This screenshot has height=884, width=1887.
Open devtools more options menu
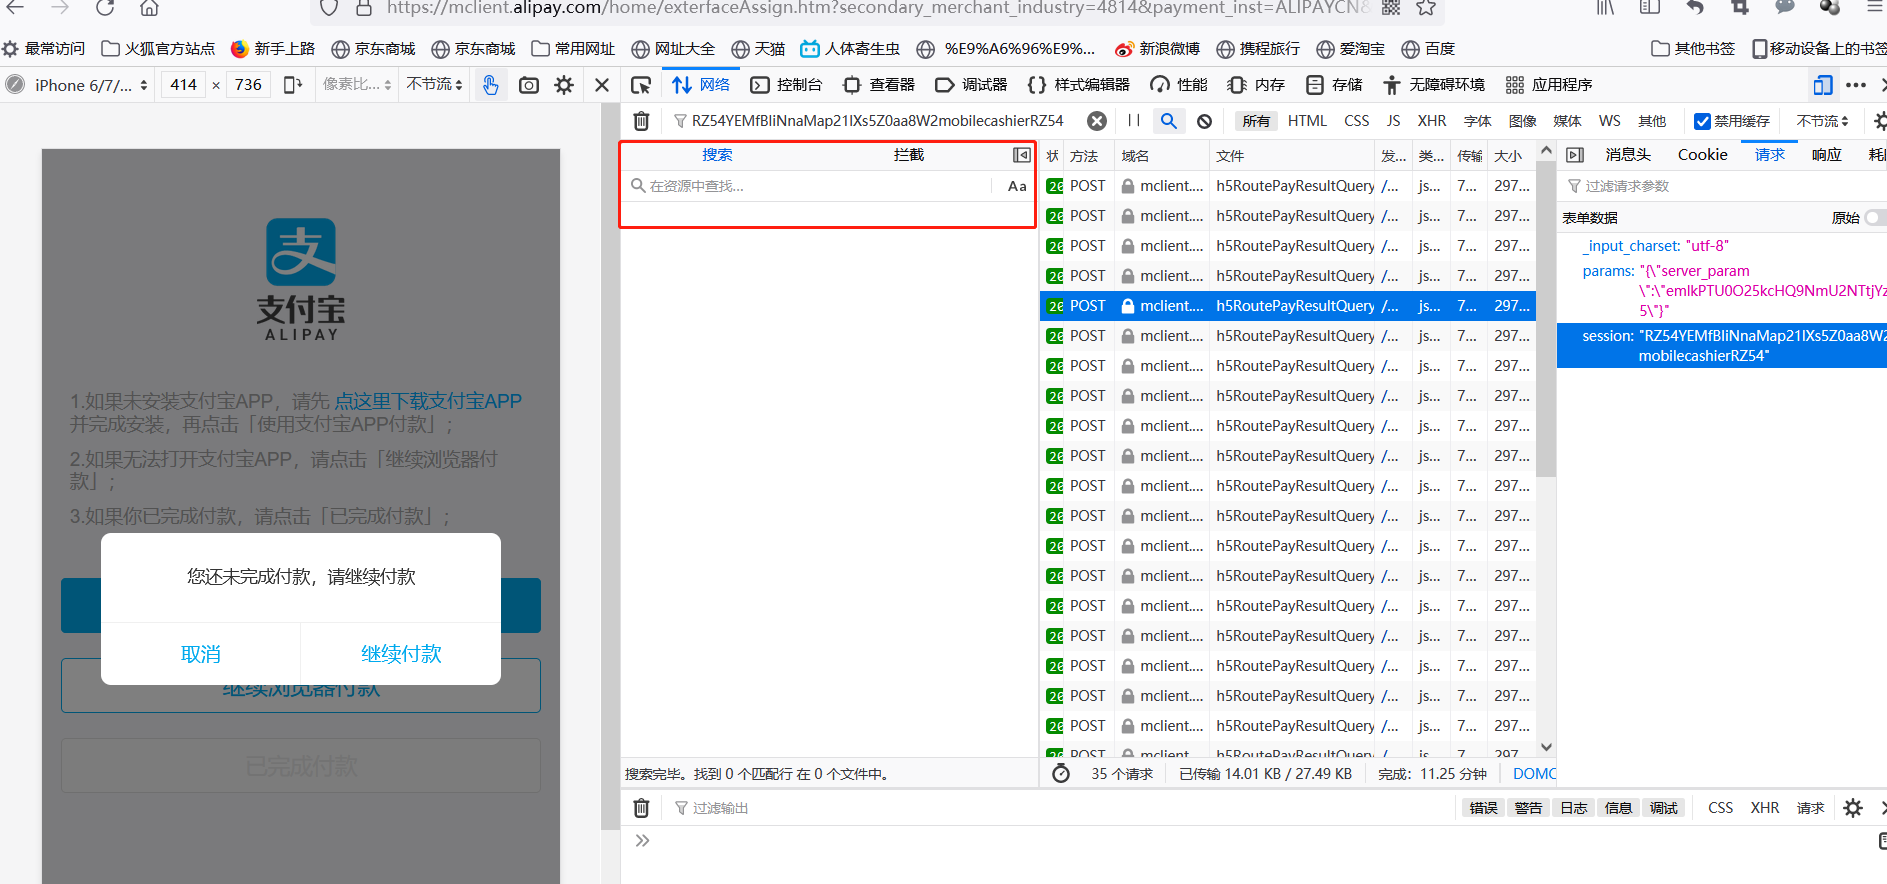(1856, 85)
